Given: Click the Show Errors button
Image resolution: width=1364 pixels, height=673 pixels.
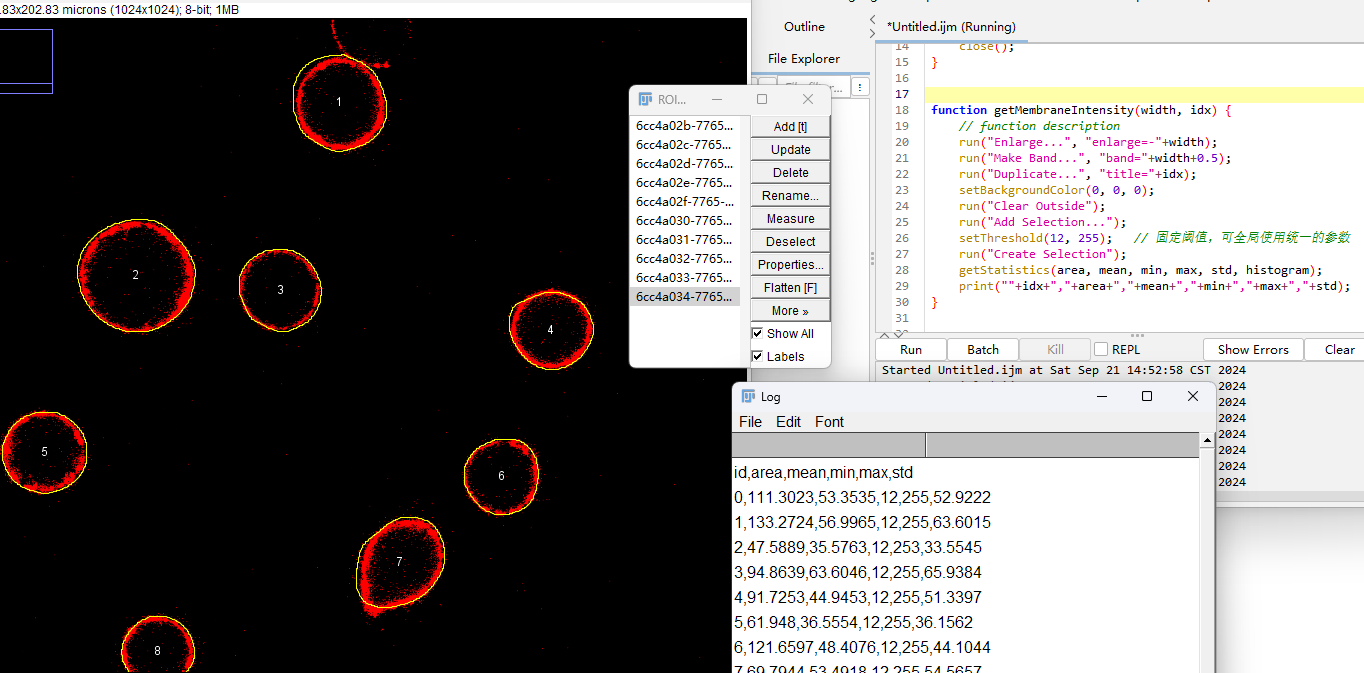Looking at the screenshot, I should (1254, 350).
